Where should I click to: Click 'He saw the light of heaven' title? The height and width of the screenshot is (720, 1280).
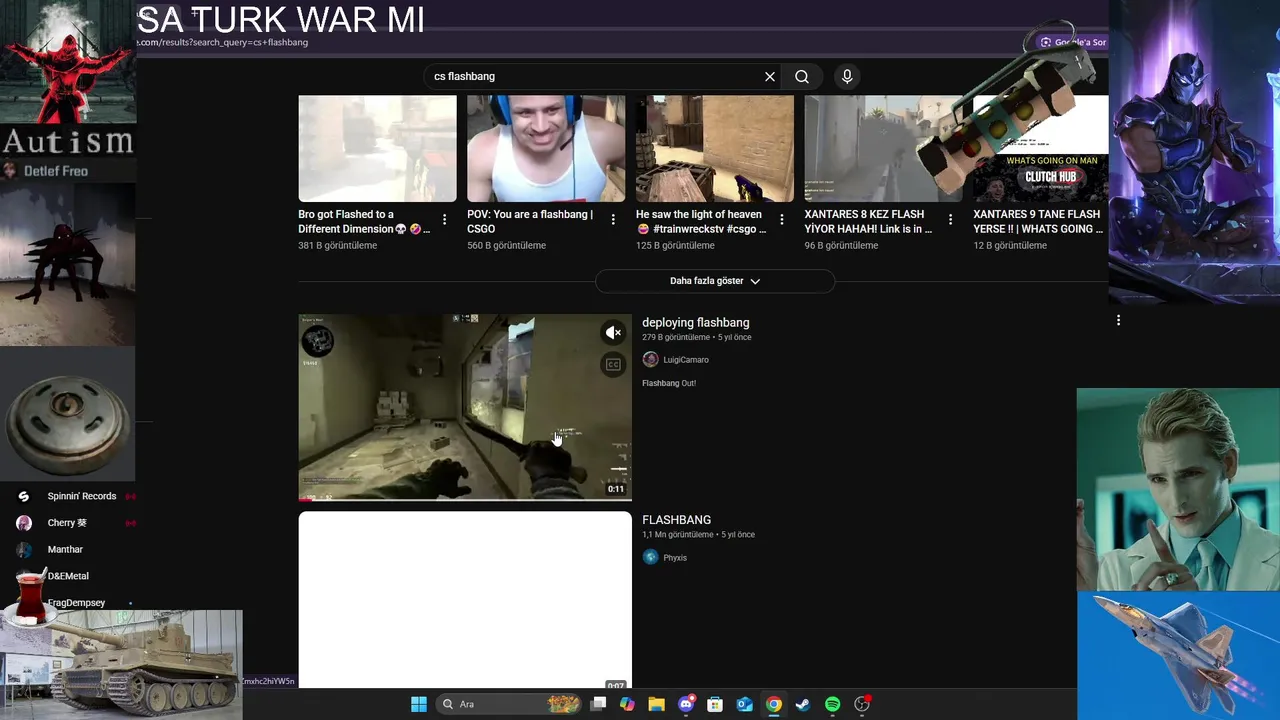[x=701, y=221]
